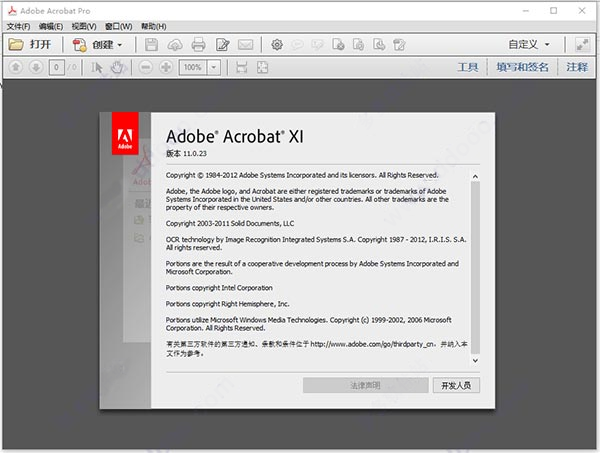Click the edit document pencil icon
This screenshot has height=453, width=600.
click(222, 45)
